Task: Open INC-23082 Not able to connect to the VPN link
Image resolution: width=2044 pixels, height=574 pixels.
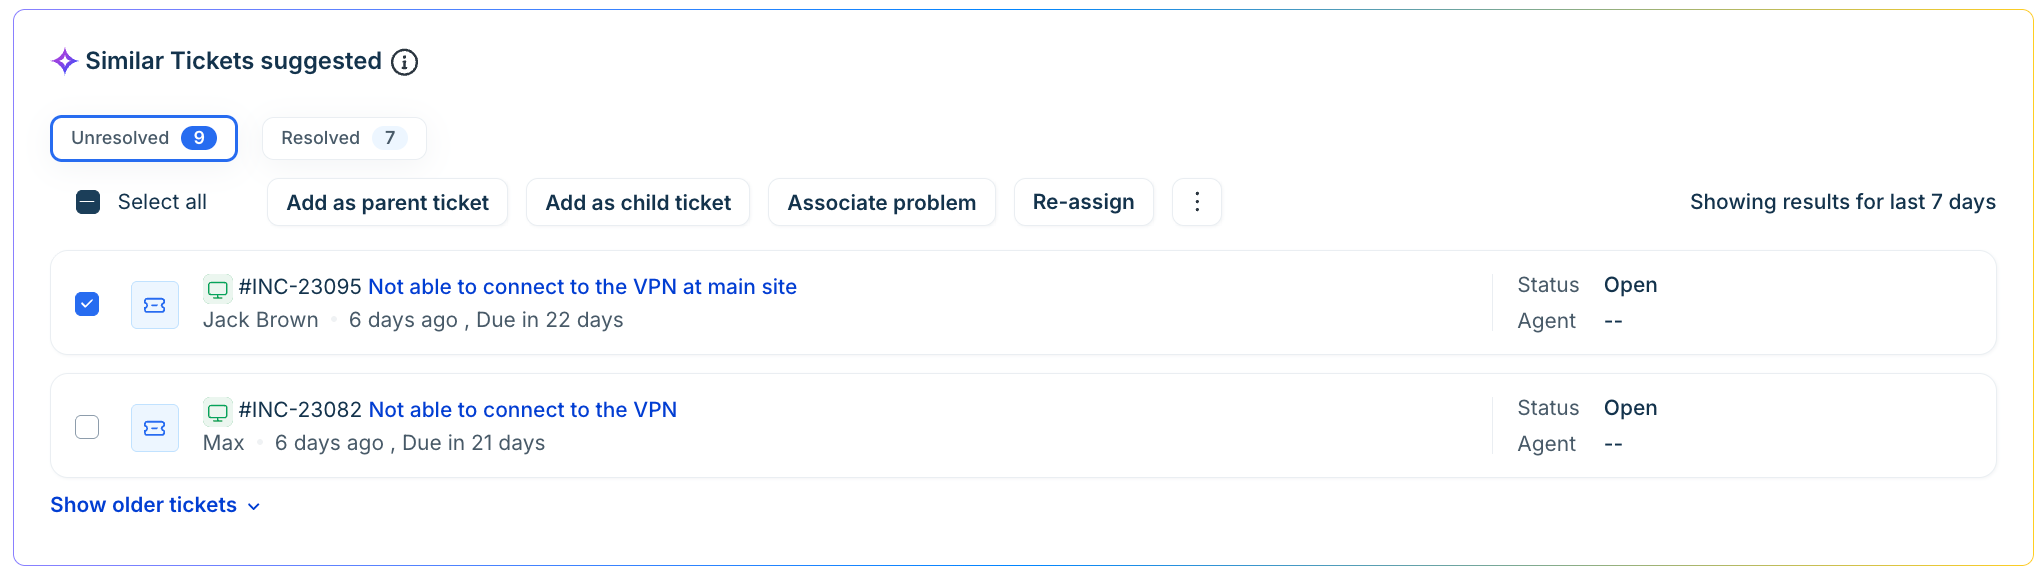Action: tap(523, 410)
